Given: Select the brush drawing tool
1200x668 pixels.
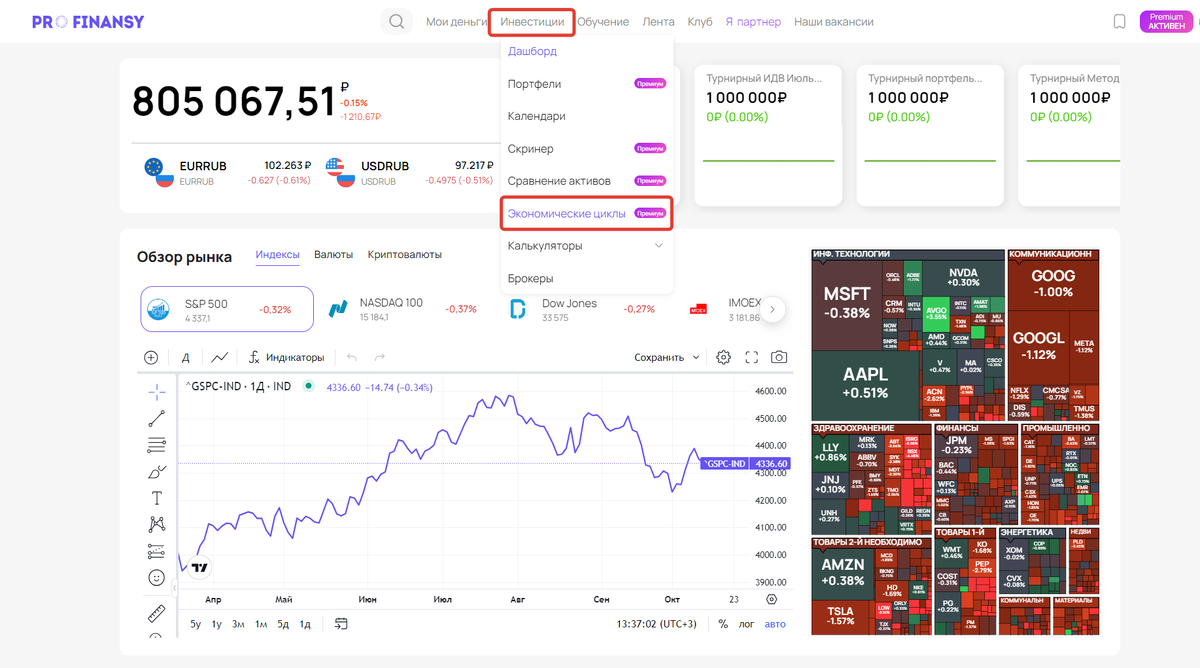Looking at the screenshot, I should (x=156, y=472).
